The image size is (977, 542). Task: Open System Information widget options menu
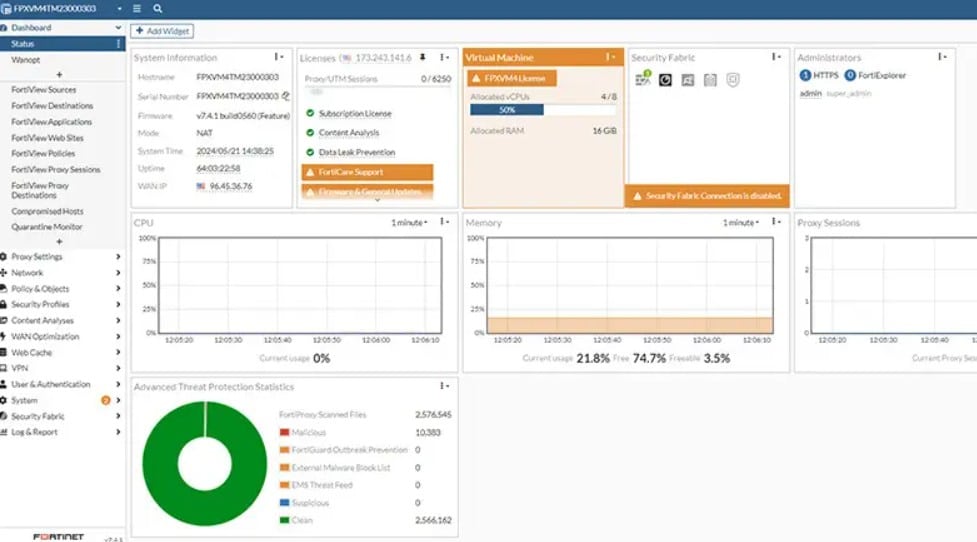pos(279,57)
